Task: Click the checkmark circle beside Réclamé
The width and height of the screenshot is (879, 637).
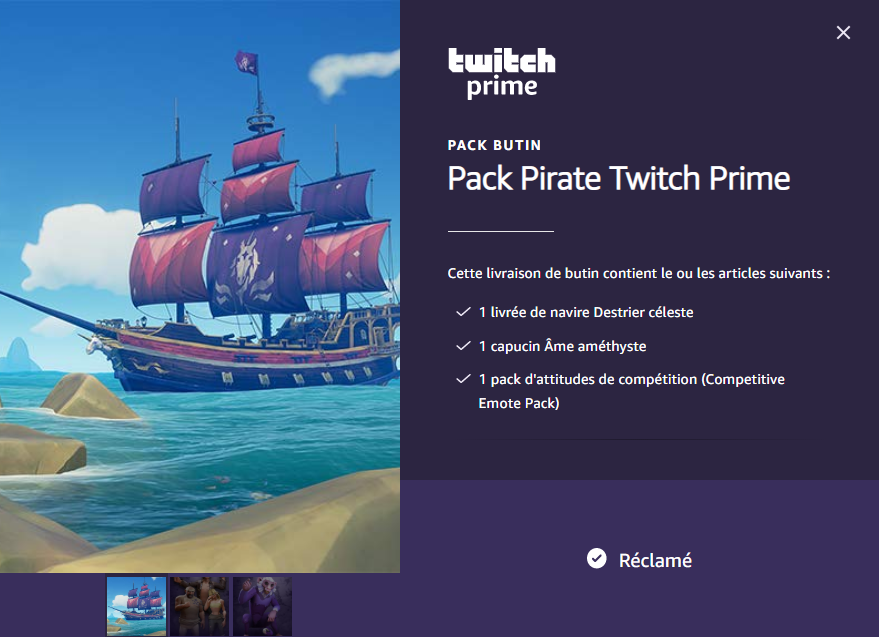Action: click(x=596, y=558)
